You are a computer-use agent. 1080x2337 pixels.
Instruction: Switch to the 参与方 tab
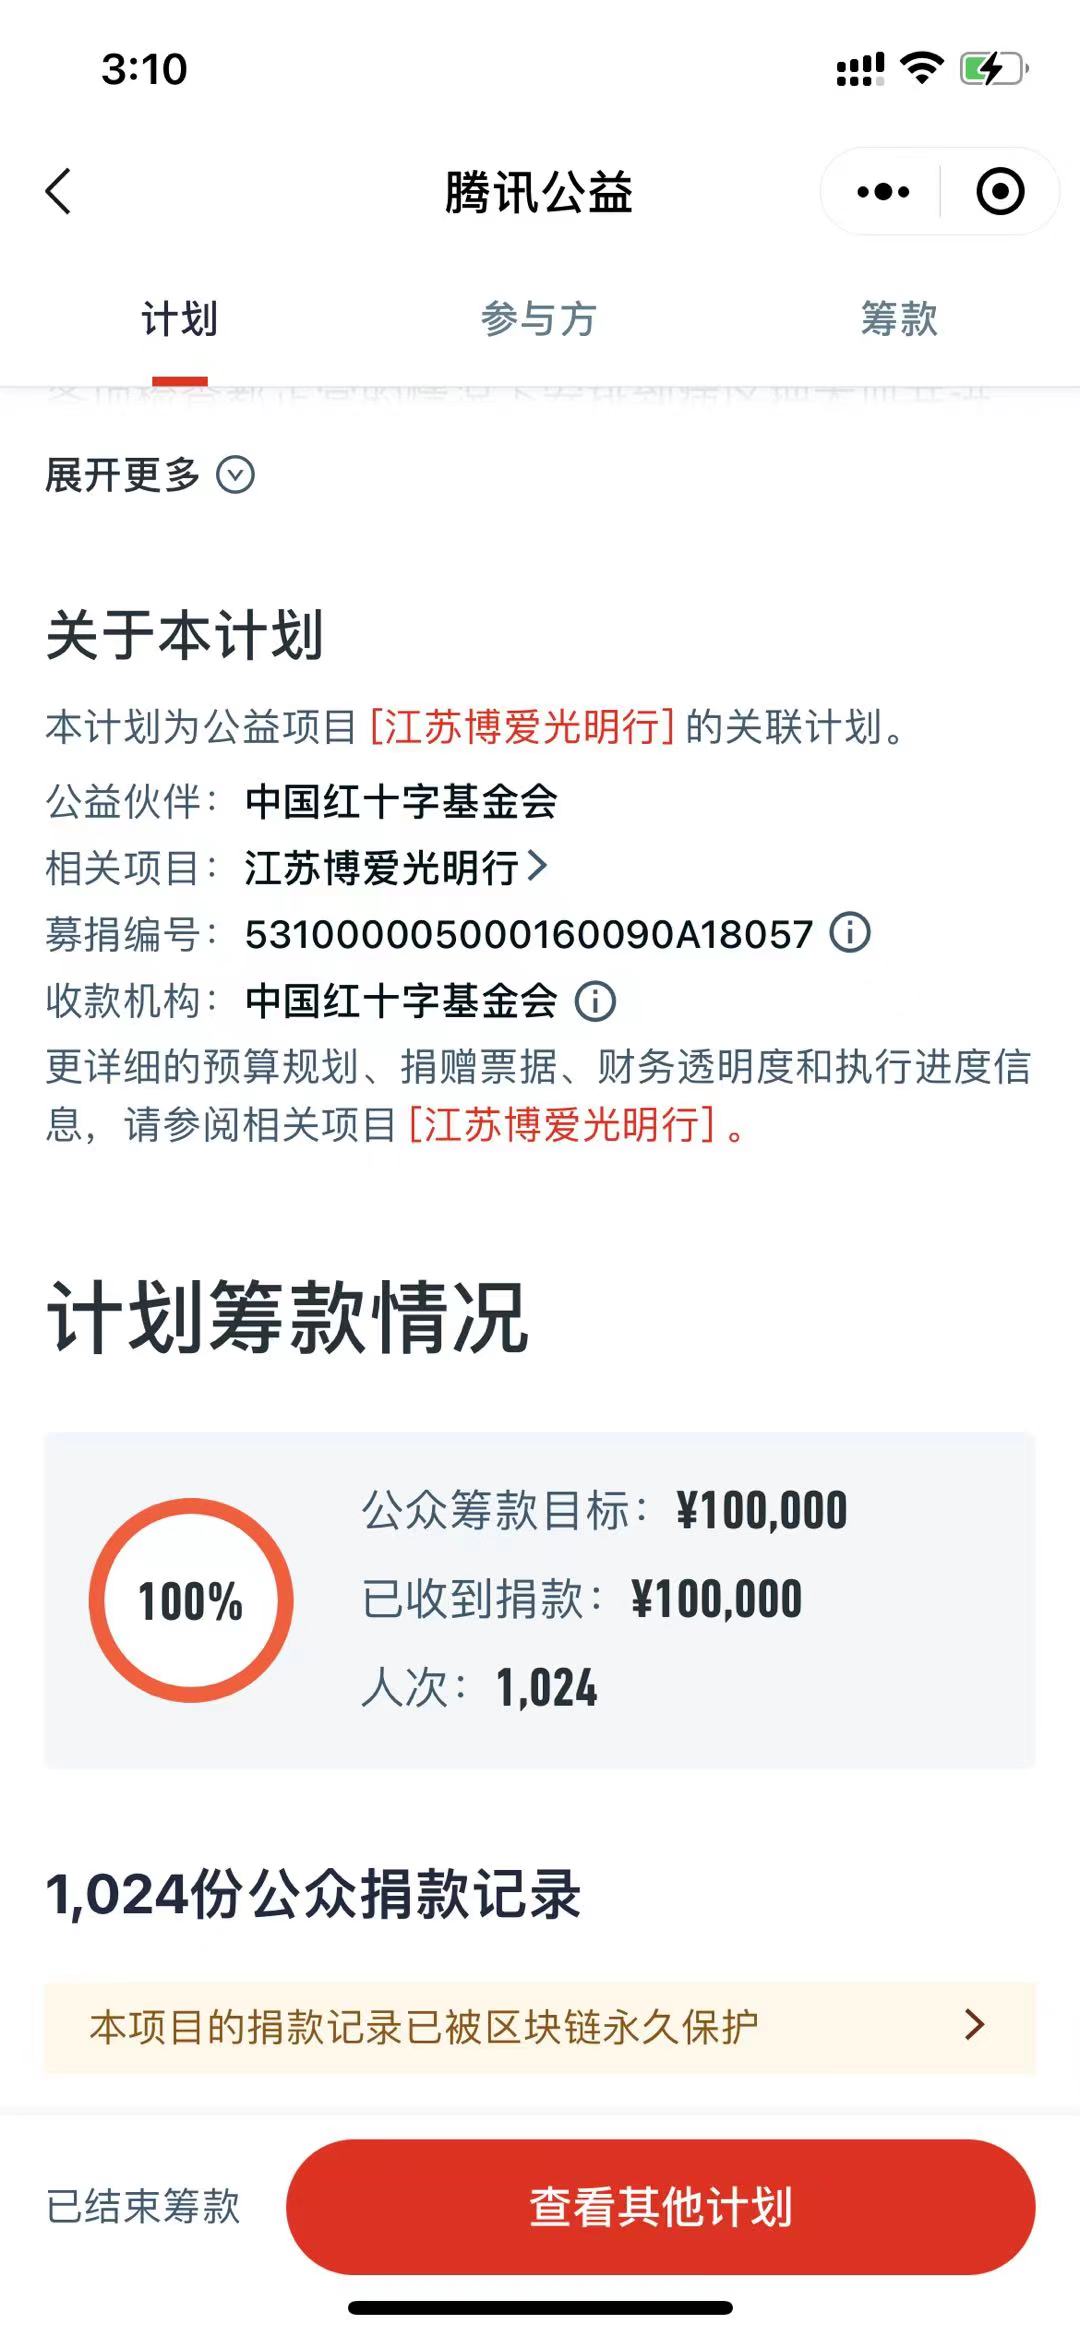(538, 320)
